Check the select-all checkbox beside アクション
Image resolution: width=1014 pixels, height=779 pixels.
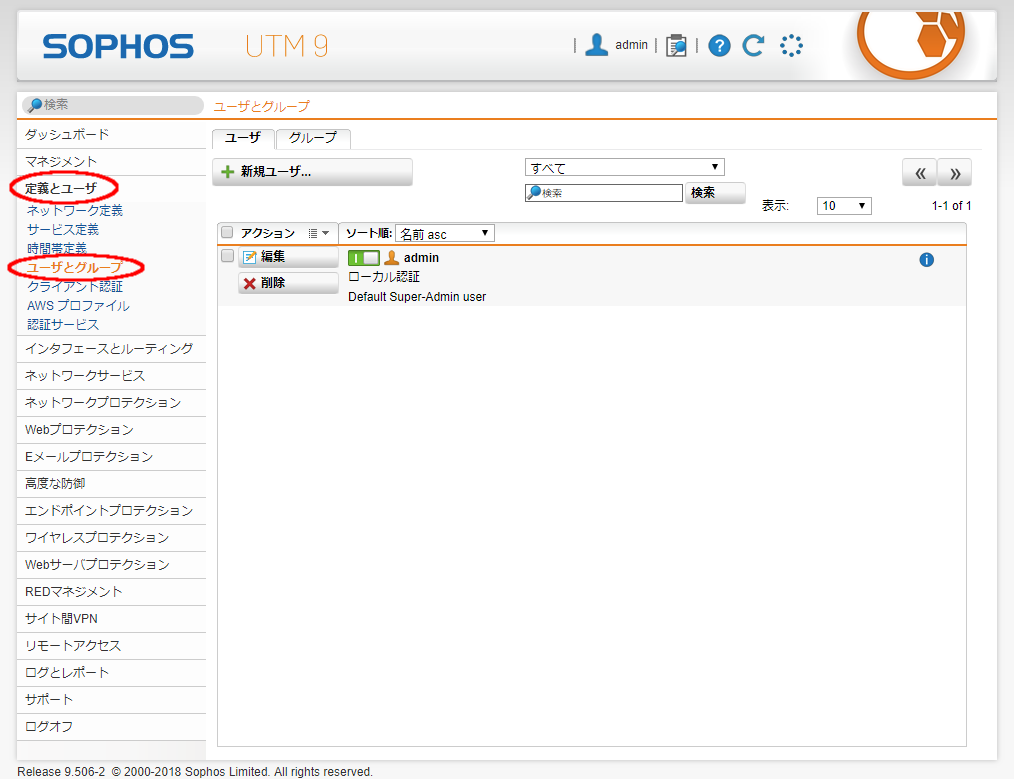click(227, 233)
